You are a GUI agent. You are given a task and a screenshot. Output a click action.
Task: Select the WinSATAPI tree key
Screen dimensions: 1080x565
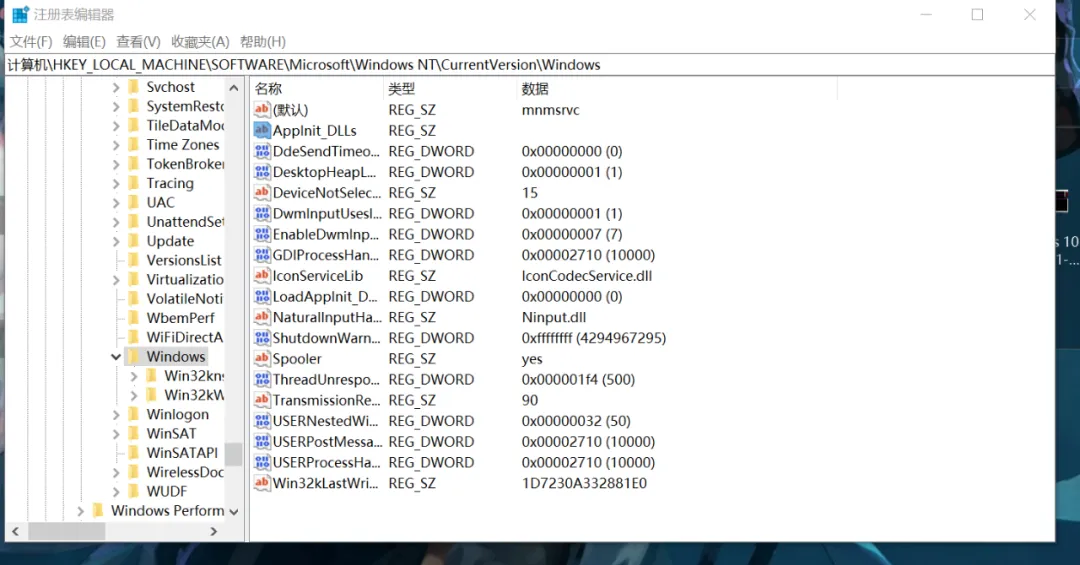(x=182, y=453)
